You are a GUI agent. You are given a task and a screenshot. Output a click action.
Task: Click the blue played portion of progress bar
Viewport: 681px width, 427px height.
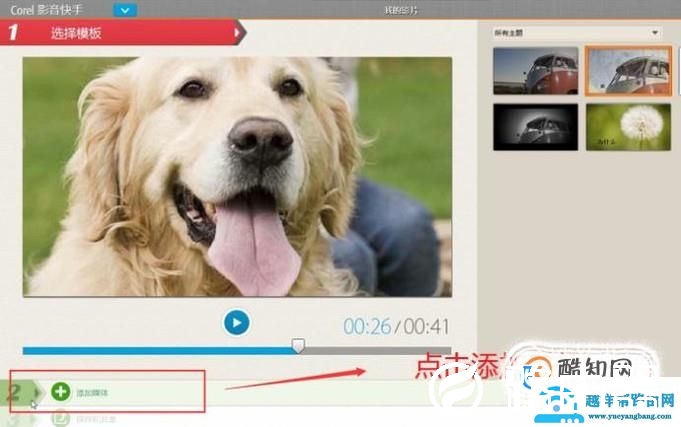(150, 350)
